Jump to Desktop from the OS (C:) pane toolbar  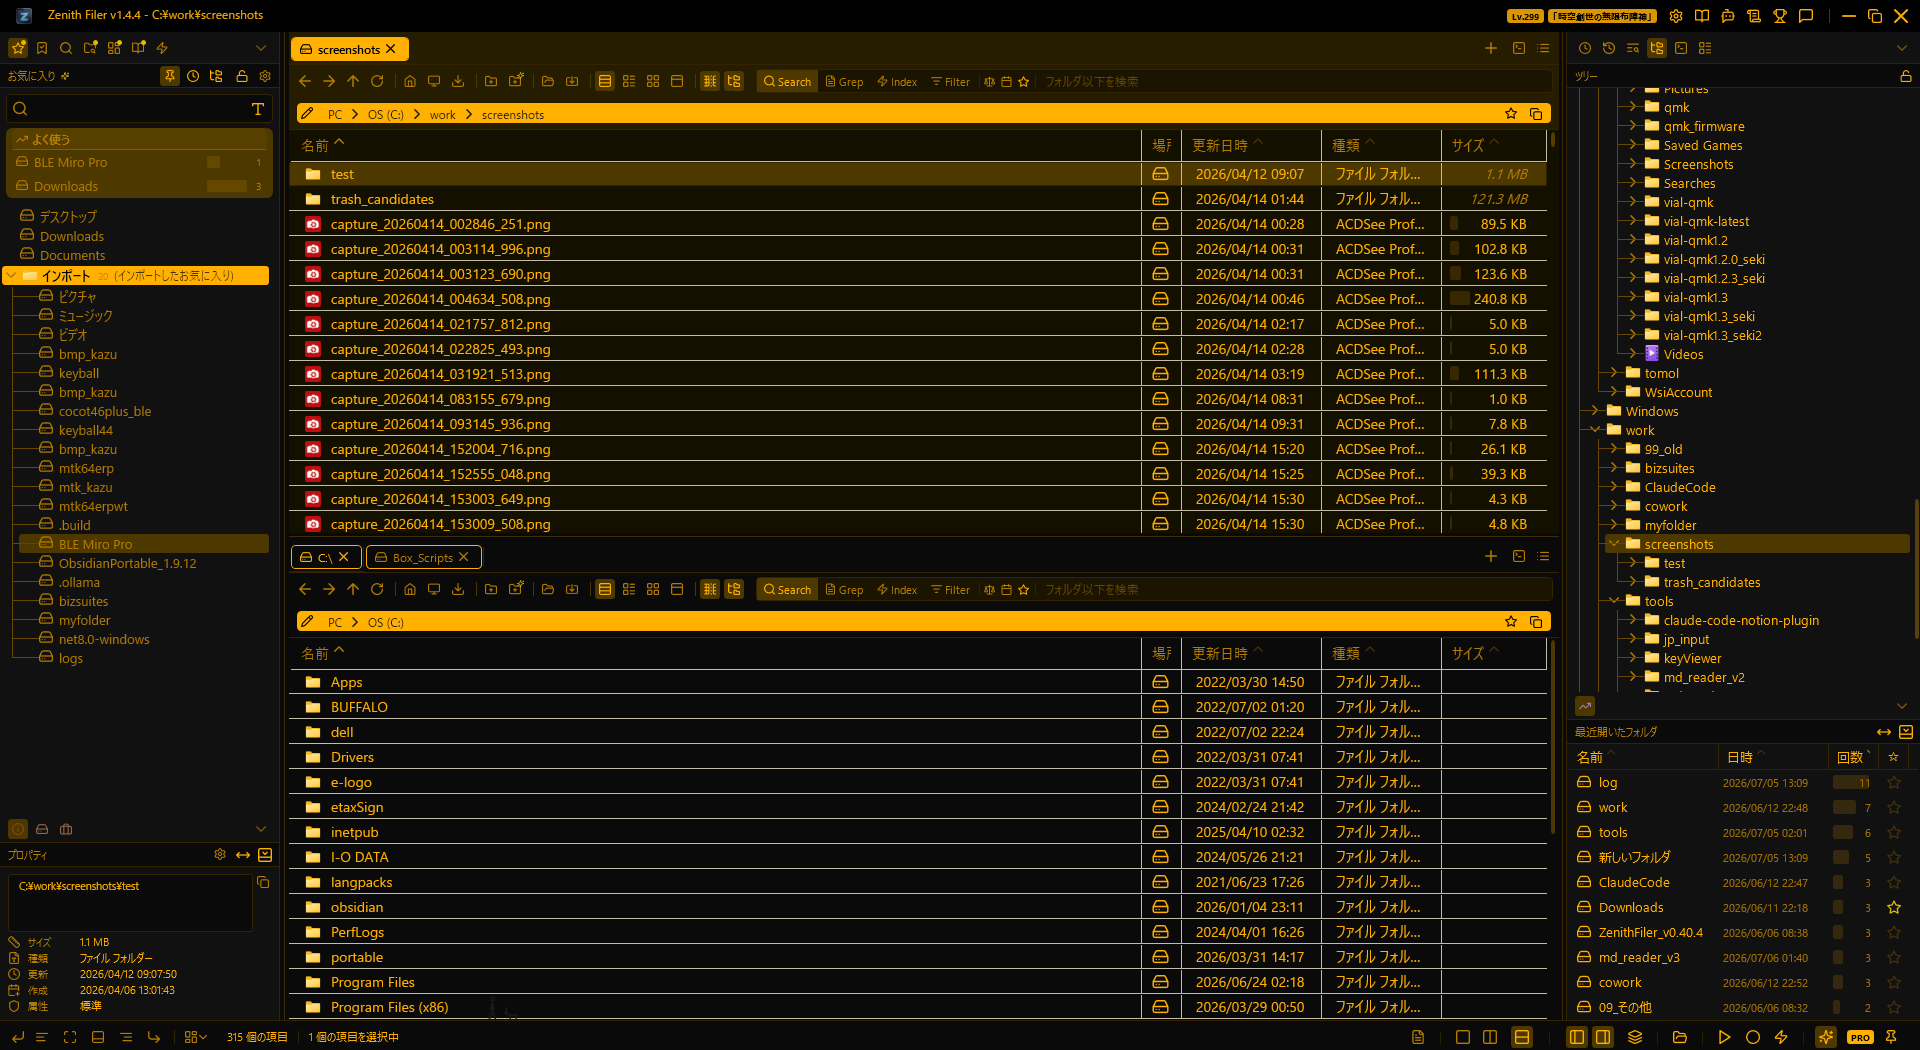[x=434, y=590]
